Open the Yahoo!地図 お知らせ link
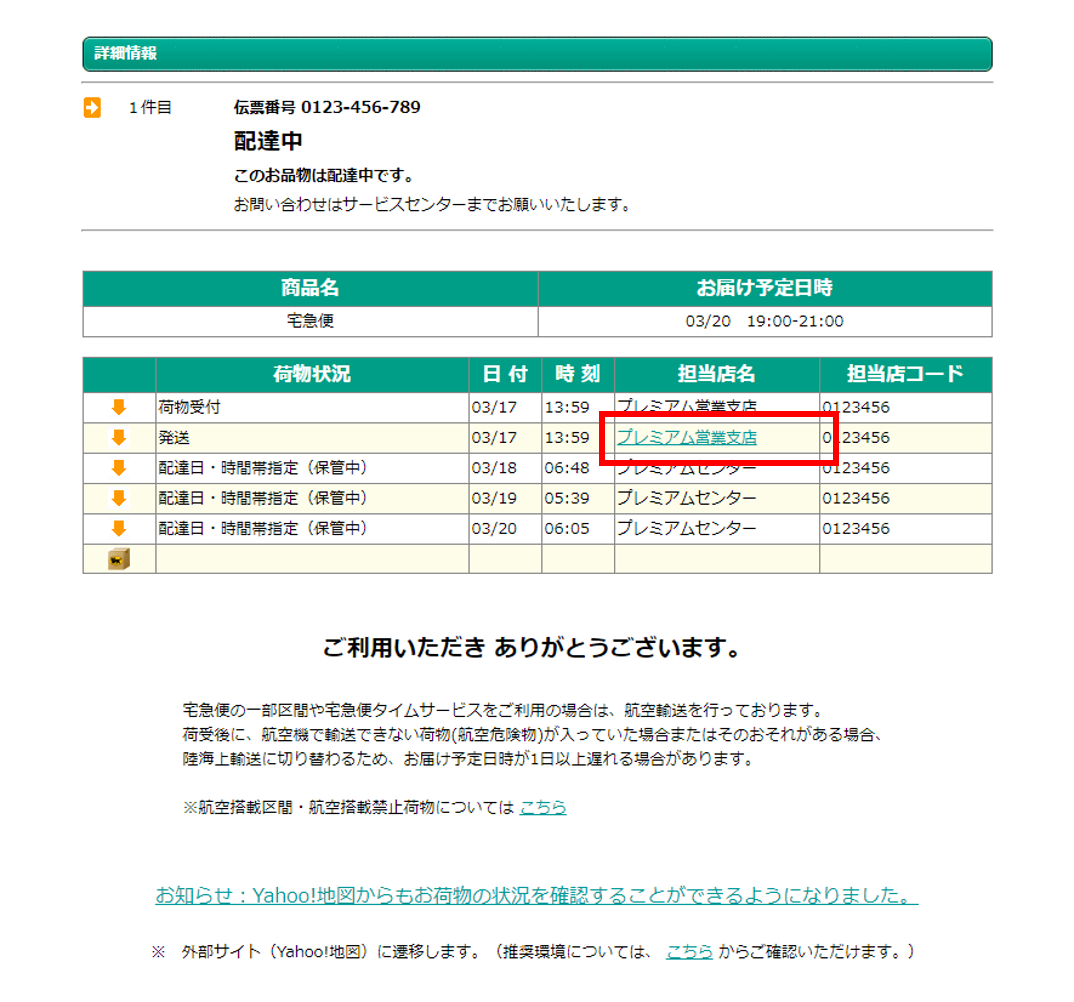 coord(536,896)
